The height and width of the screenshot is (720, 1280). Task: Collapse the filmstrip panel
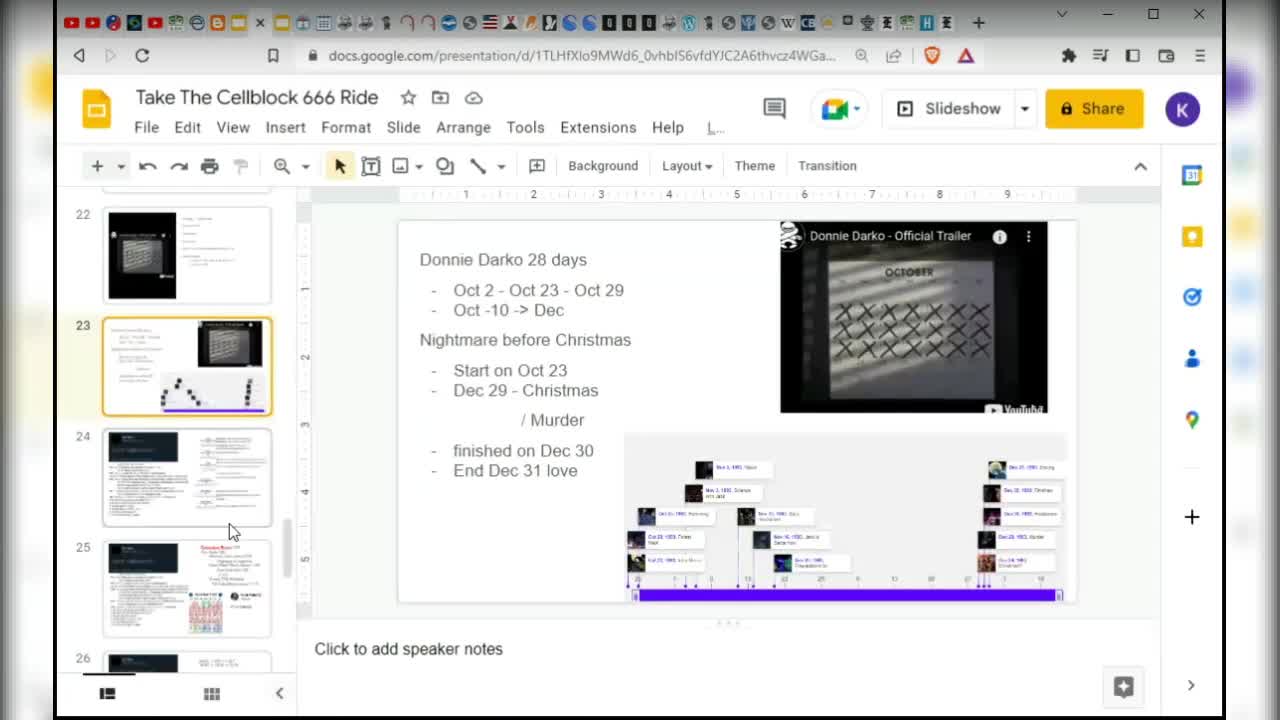(279, 693)
